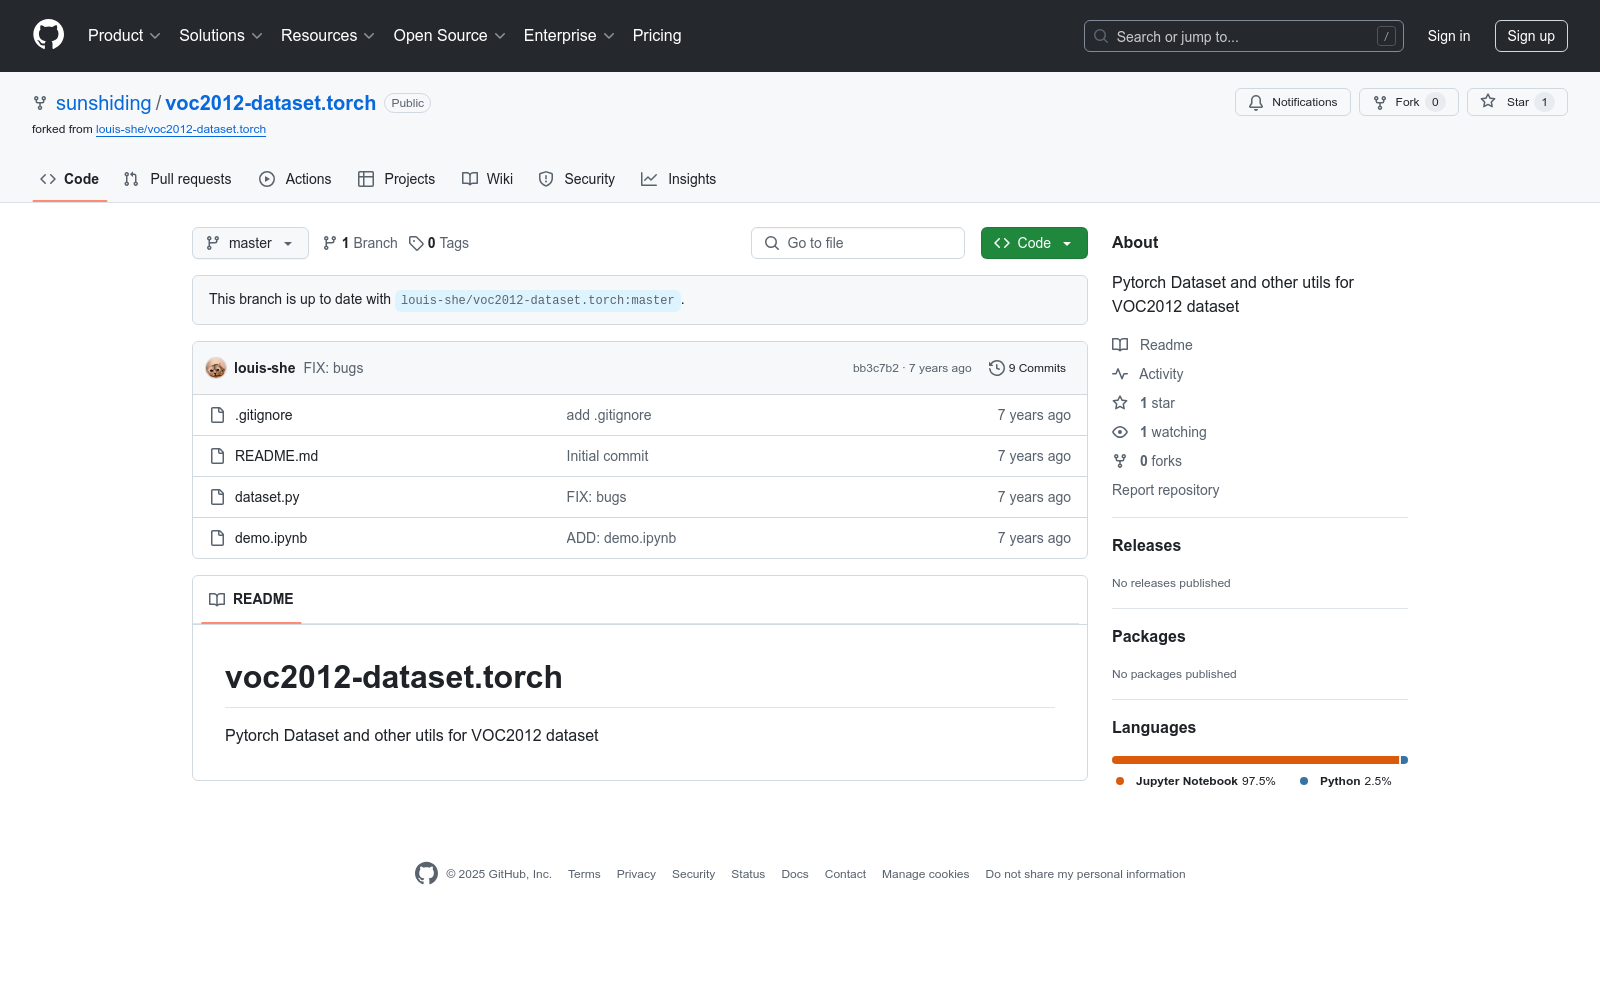This screenshot has height=1000, width=1600.
Task: Open the Security tab
Action: tap(577, 179)
